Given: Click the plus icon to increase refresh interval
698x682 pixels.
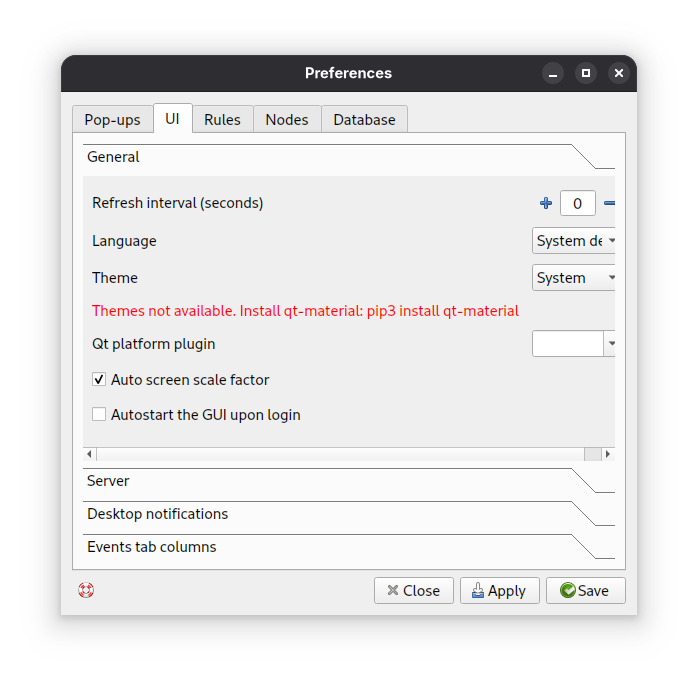Looking at the screenshot, I should (x=546, y=203).
